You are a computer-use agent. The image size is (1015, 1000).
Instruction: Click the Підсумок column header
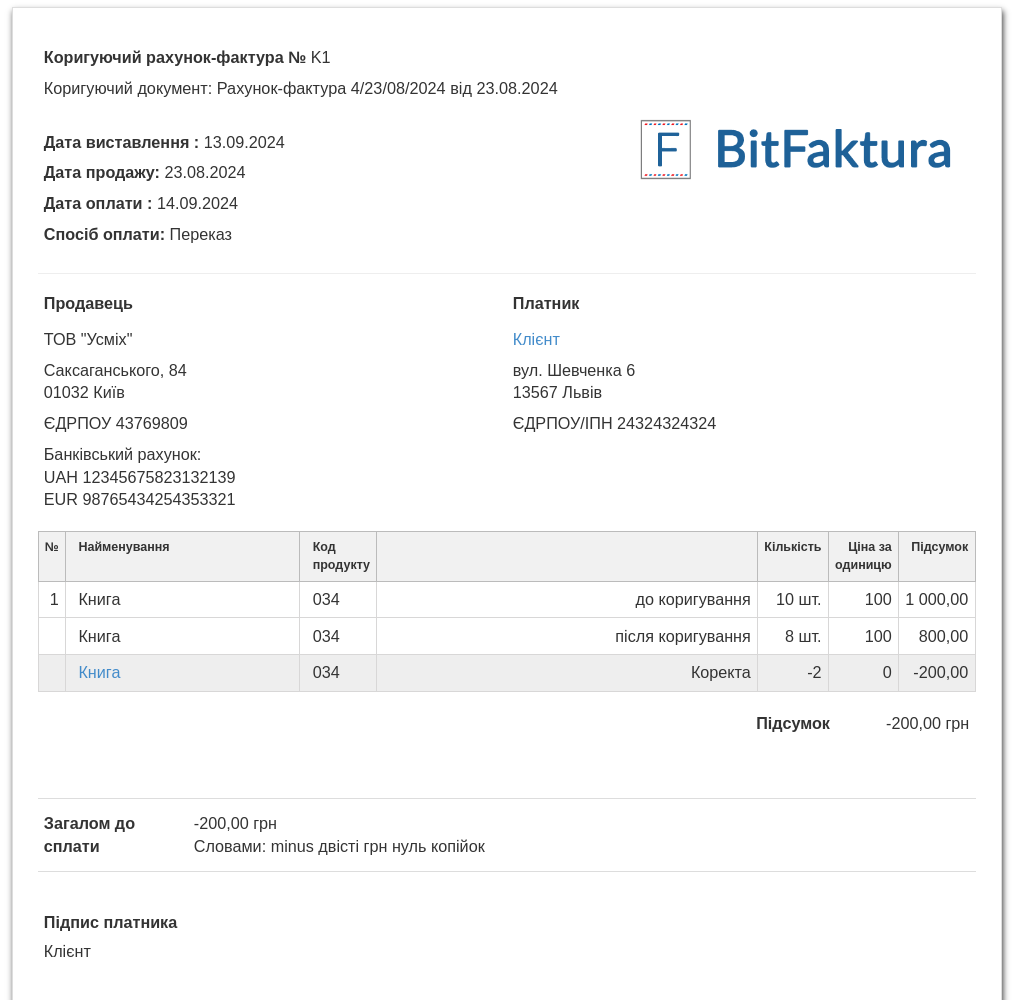[939, 547]
